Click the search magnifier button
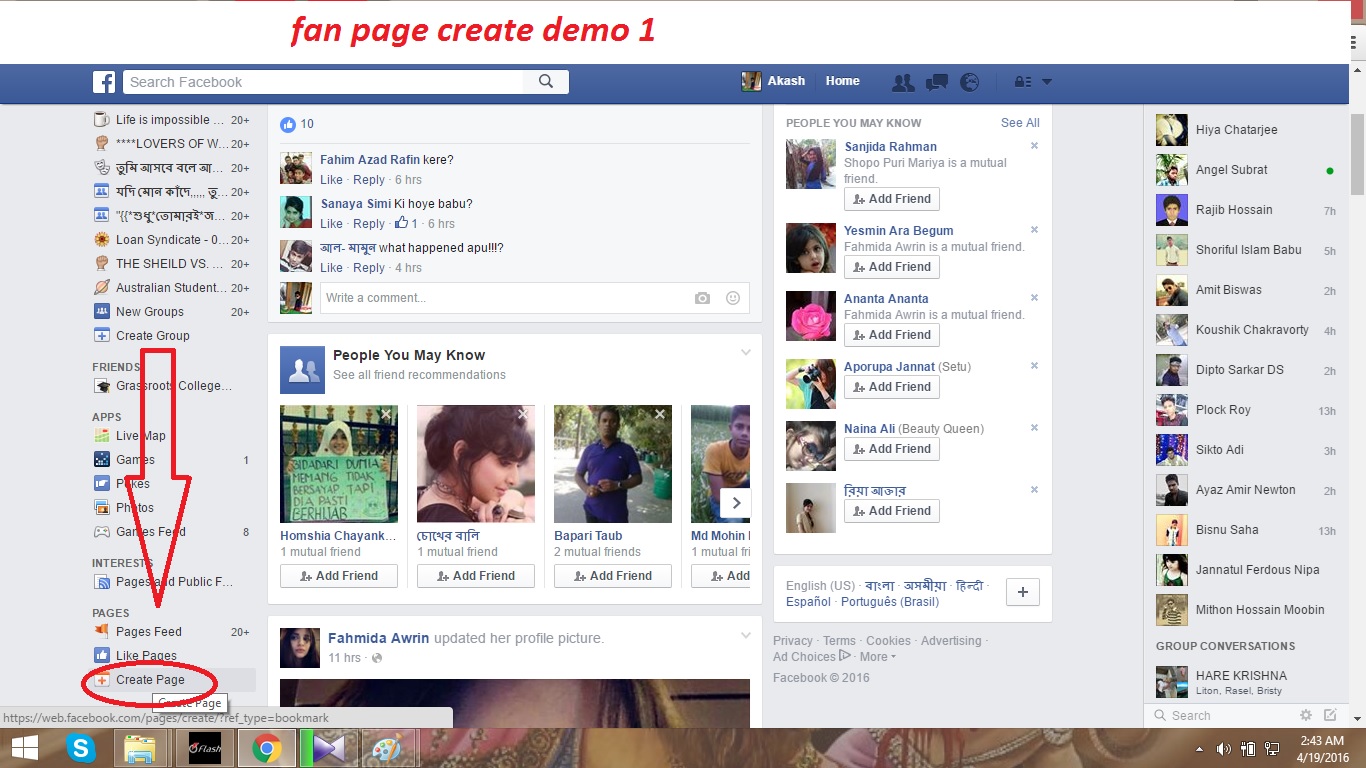 tap(546, 82)
